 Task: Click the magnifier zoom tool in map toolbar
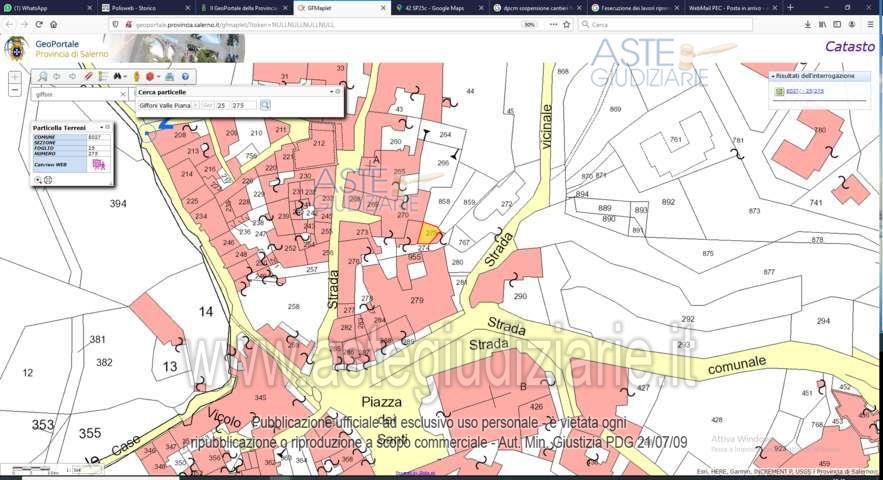41,76
